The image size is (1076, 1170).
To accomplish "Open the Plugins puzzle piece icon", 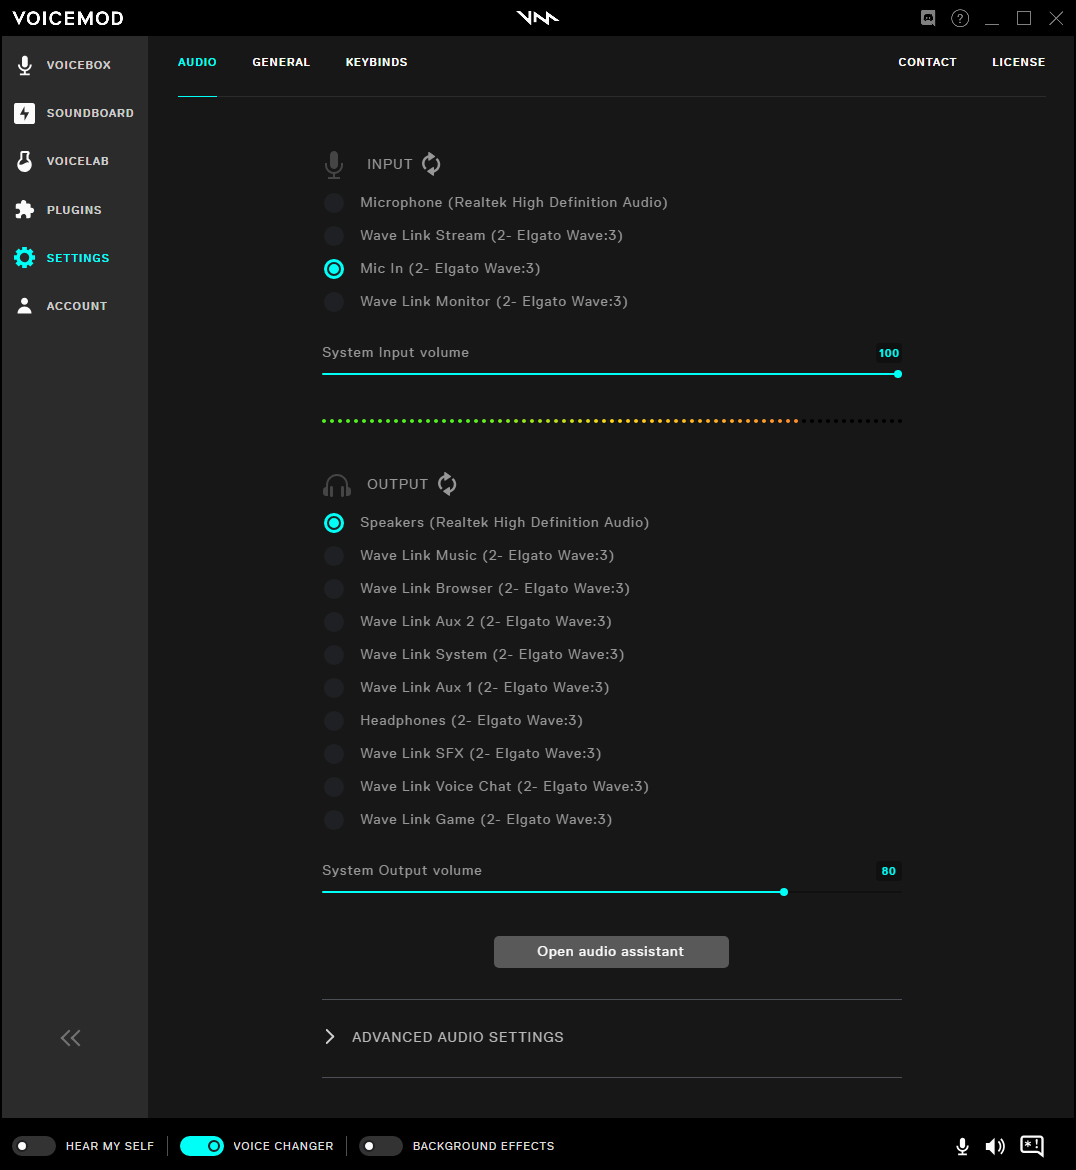I will [25, 210].
